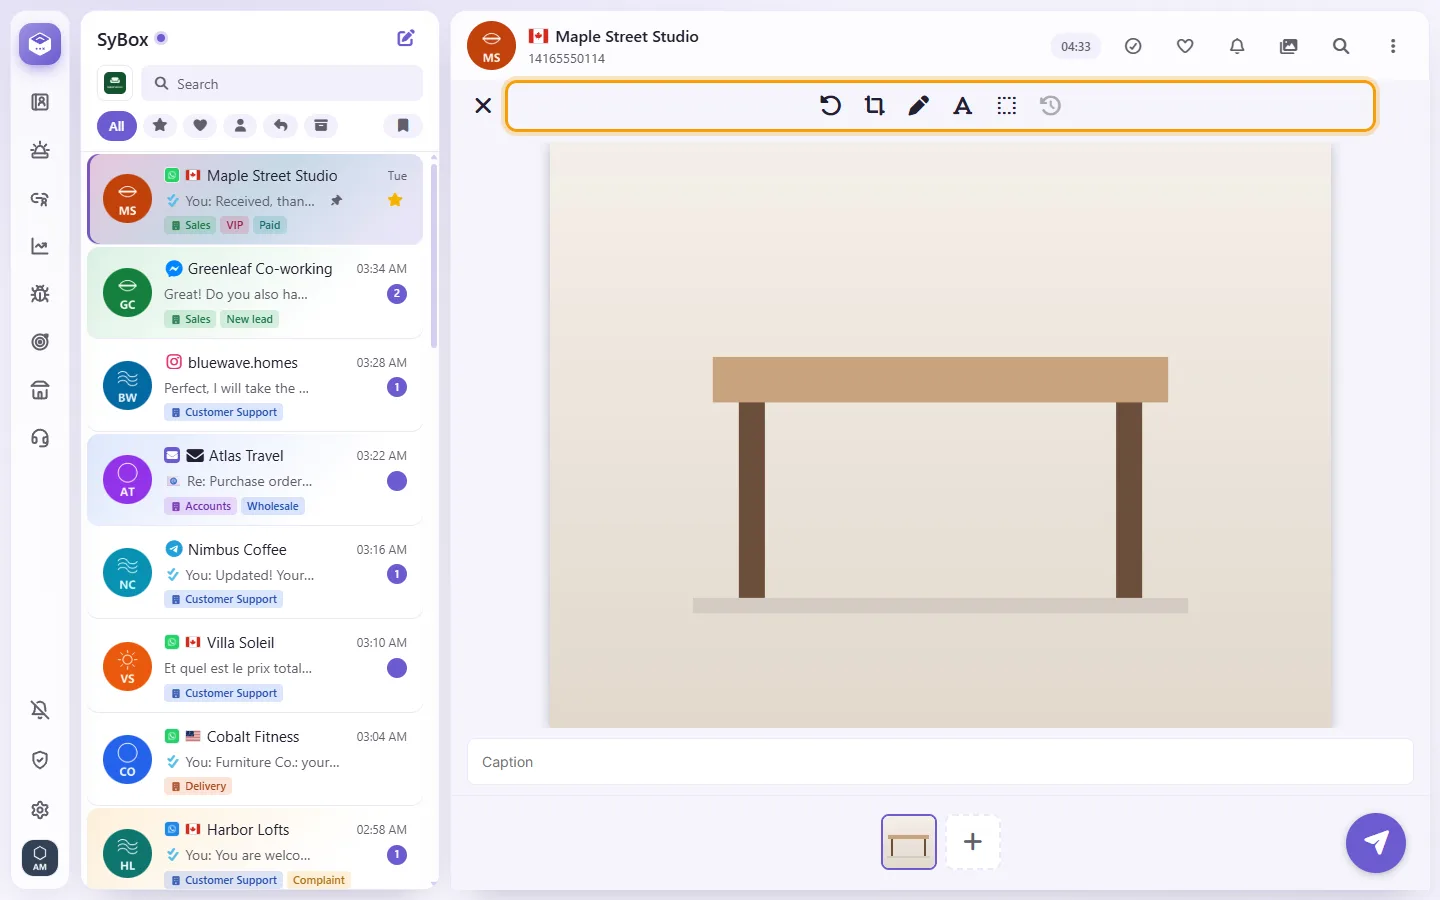Open settings gear in left sidebar
The height and width of the screenshot is (900, 1440).
coord(40,810)
